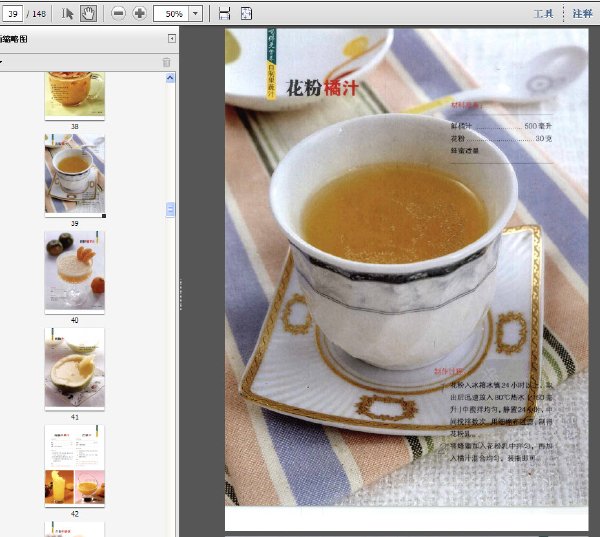Click the thumbnail scrollbar up arrow
The image size is (600, 537).
pos(170,78)
